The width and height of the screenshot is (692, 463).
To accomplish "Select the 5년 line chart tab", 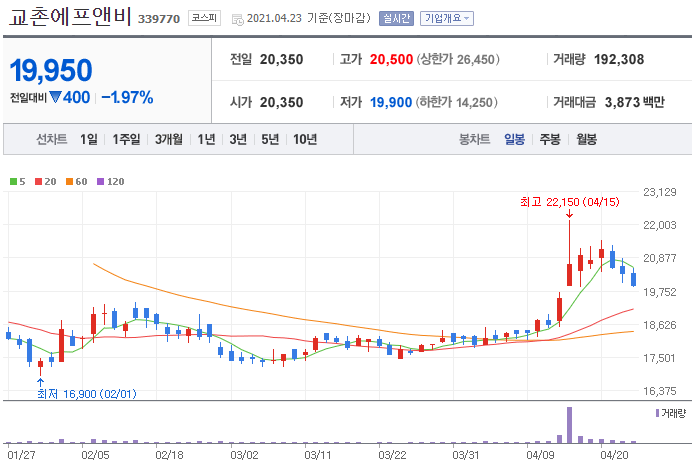I will coord(270,139).
